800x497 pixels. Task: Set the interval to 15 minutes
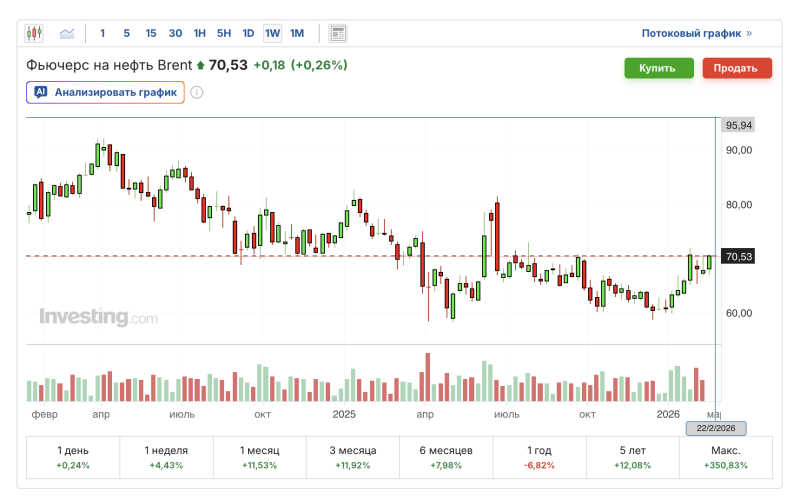pyautogui.click(x=151, y=33)
